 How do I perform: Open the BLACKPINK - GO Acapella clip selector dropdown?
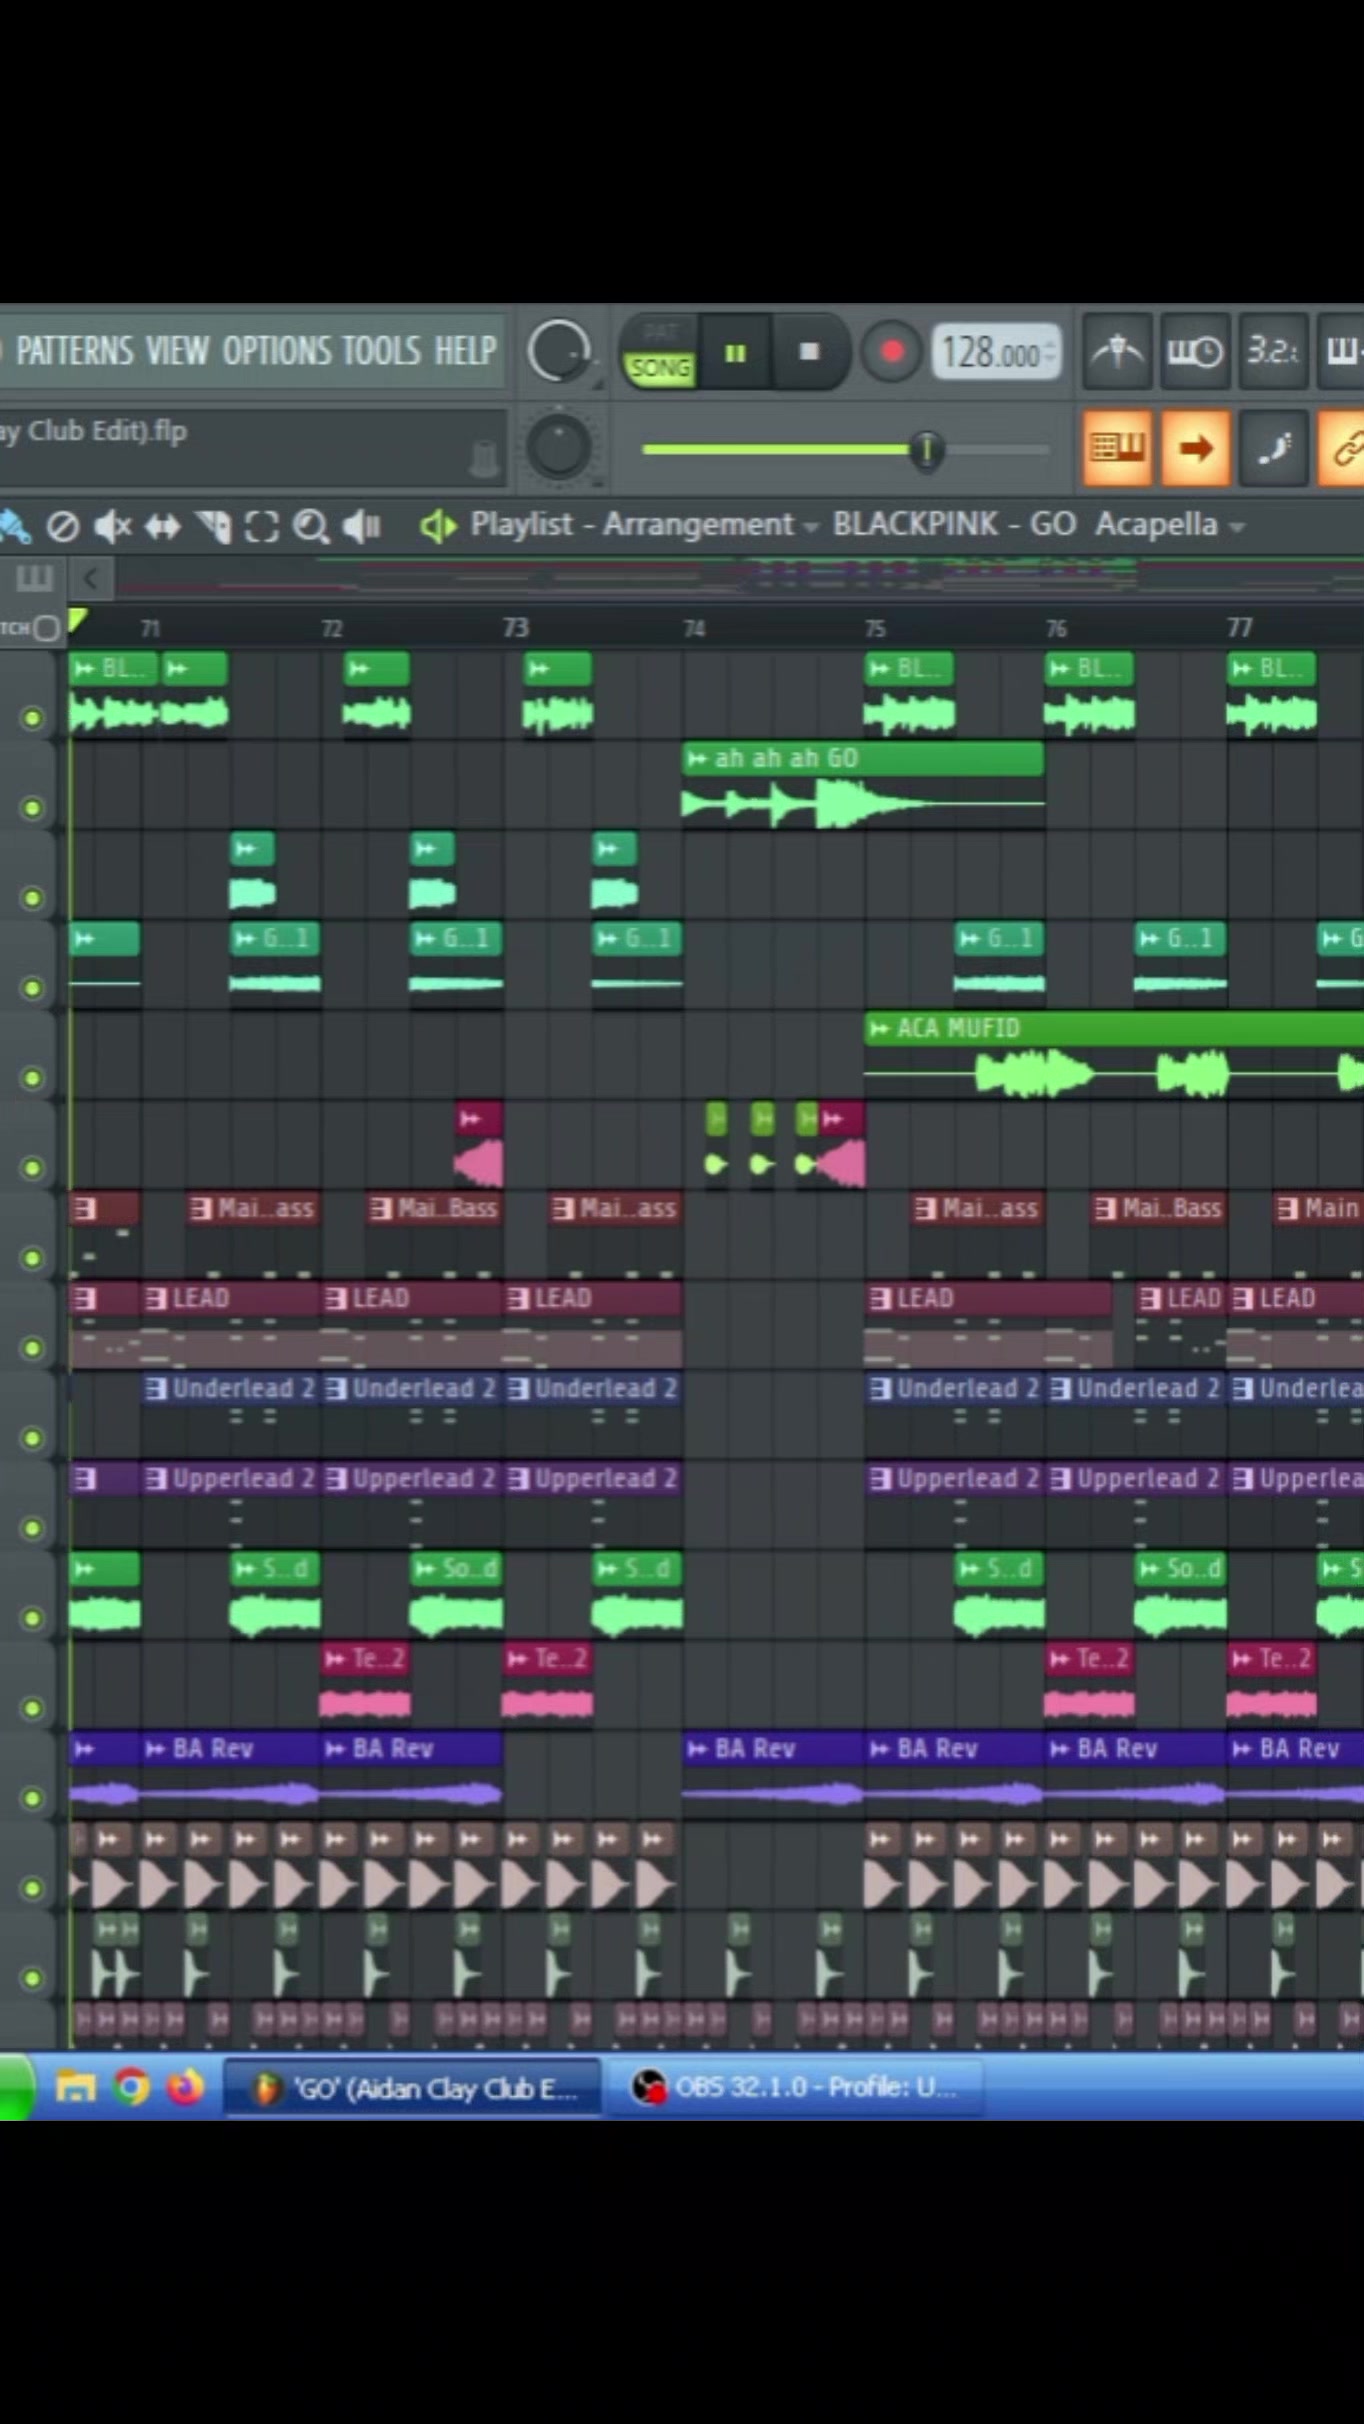[1038, 524]
